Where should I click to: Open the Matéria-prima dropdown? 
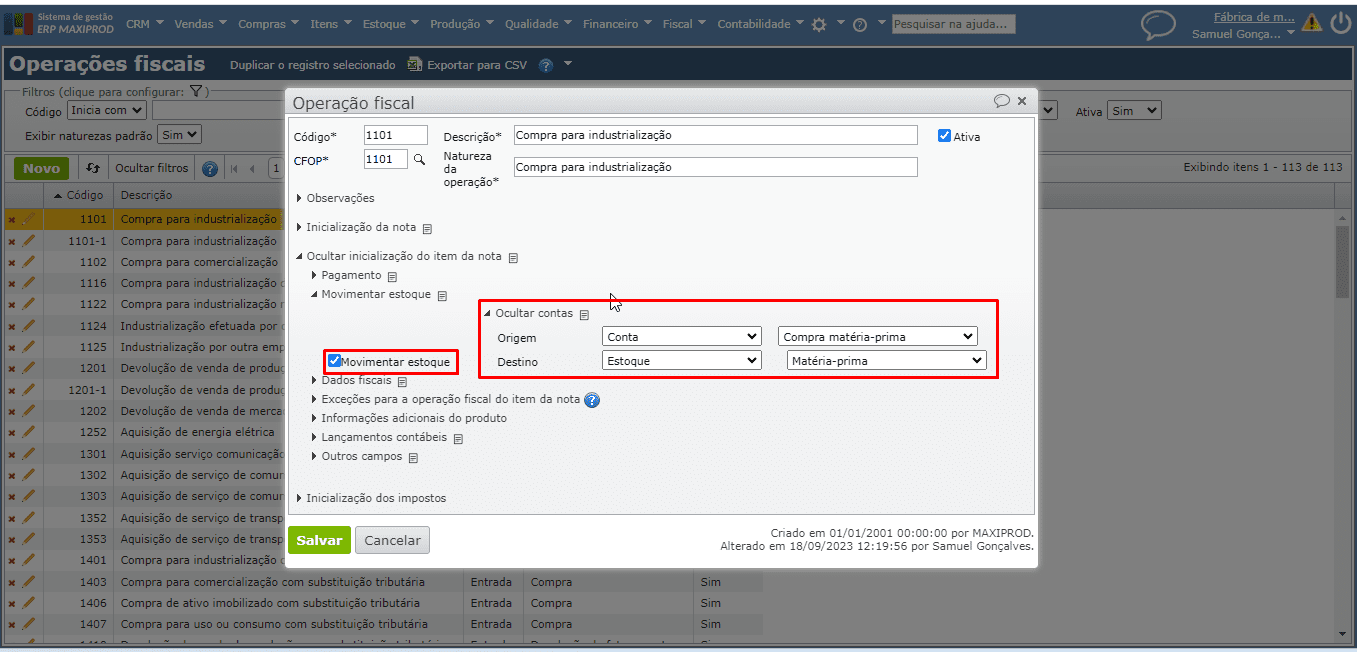click(886, 360)
